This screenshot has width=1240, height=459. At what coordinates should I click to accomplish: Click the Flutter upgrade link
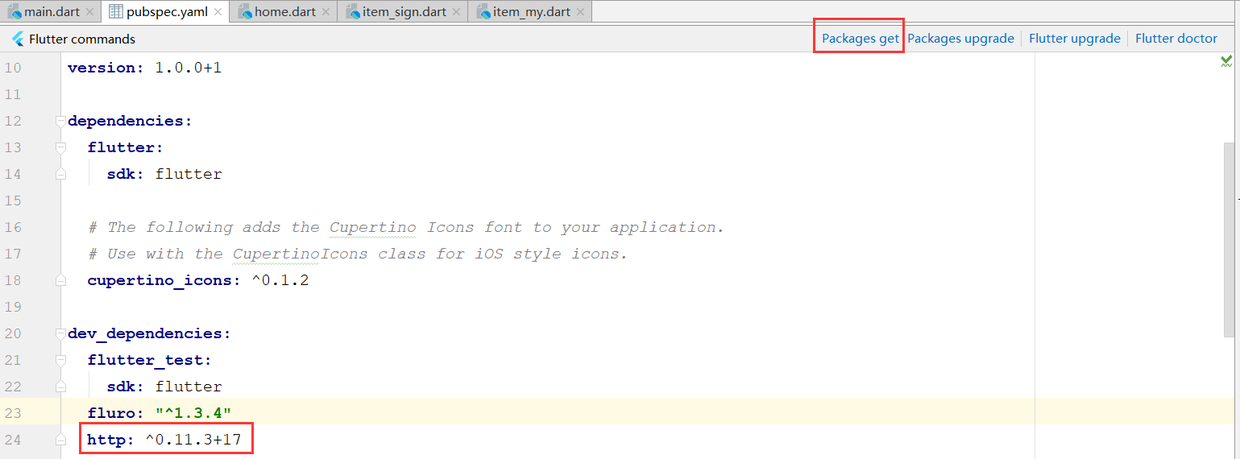[1074, 39]
